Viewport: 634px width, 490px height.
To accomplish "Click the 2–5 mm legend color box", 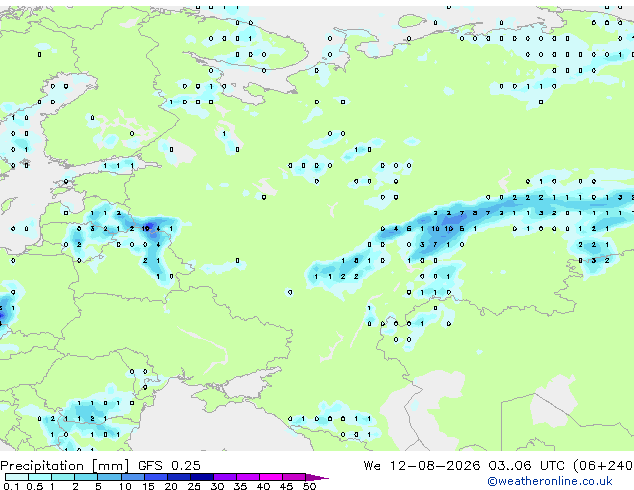I will pos(86,477).
